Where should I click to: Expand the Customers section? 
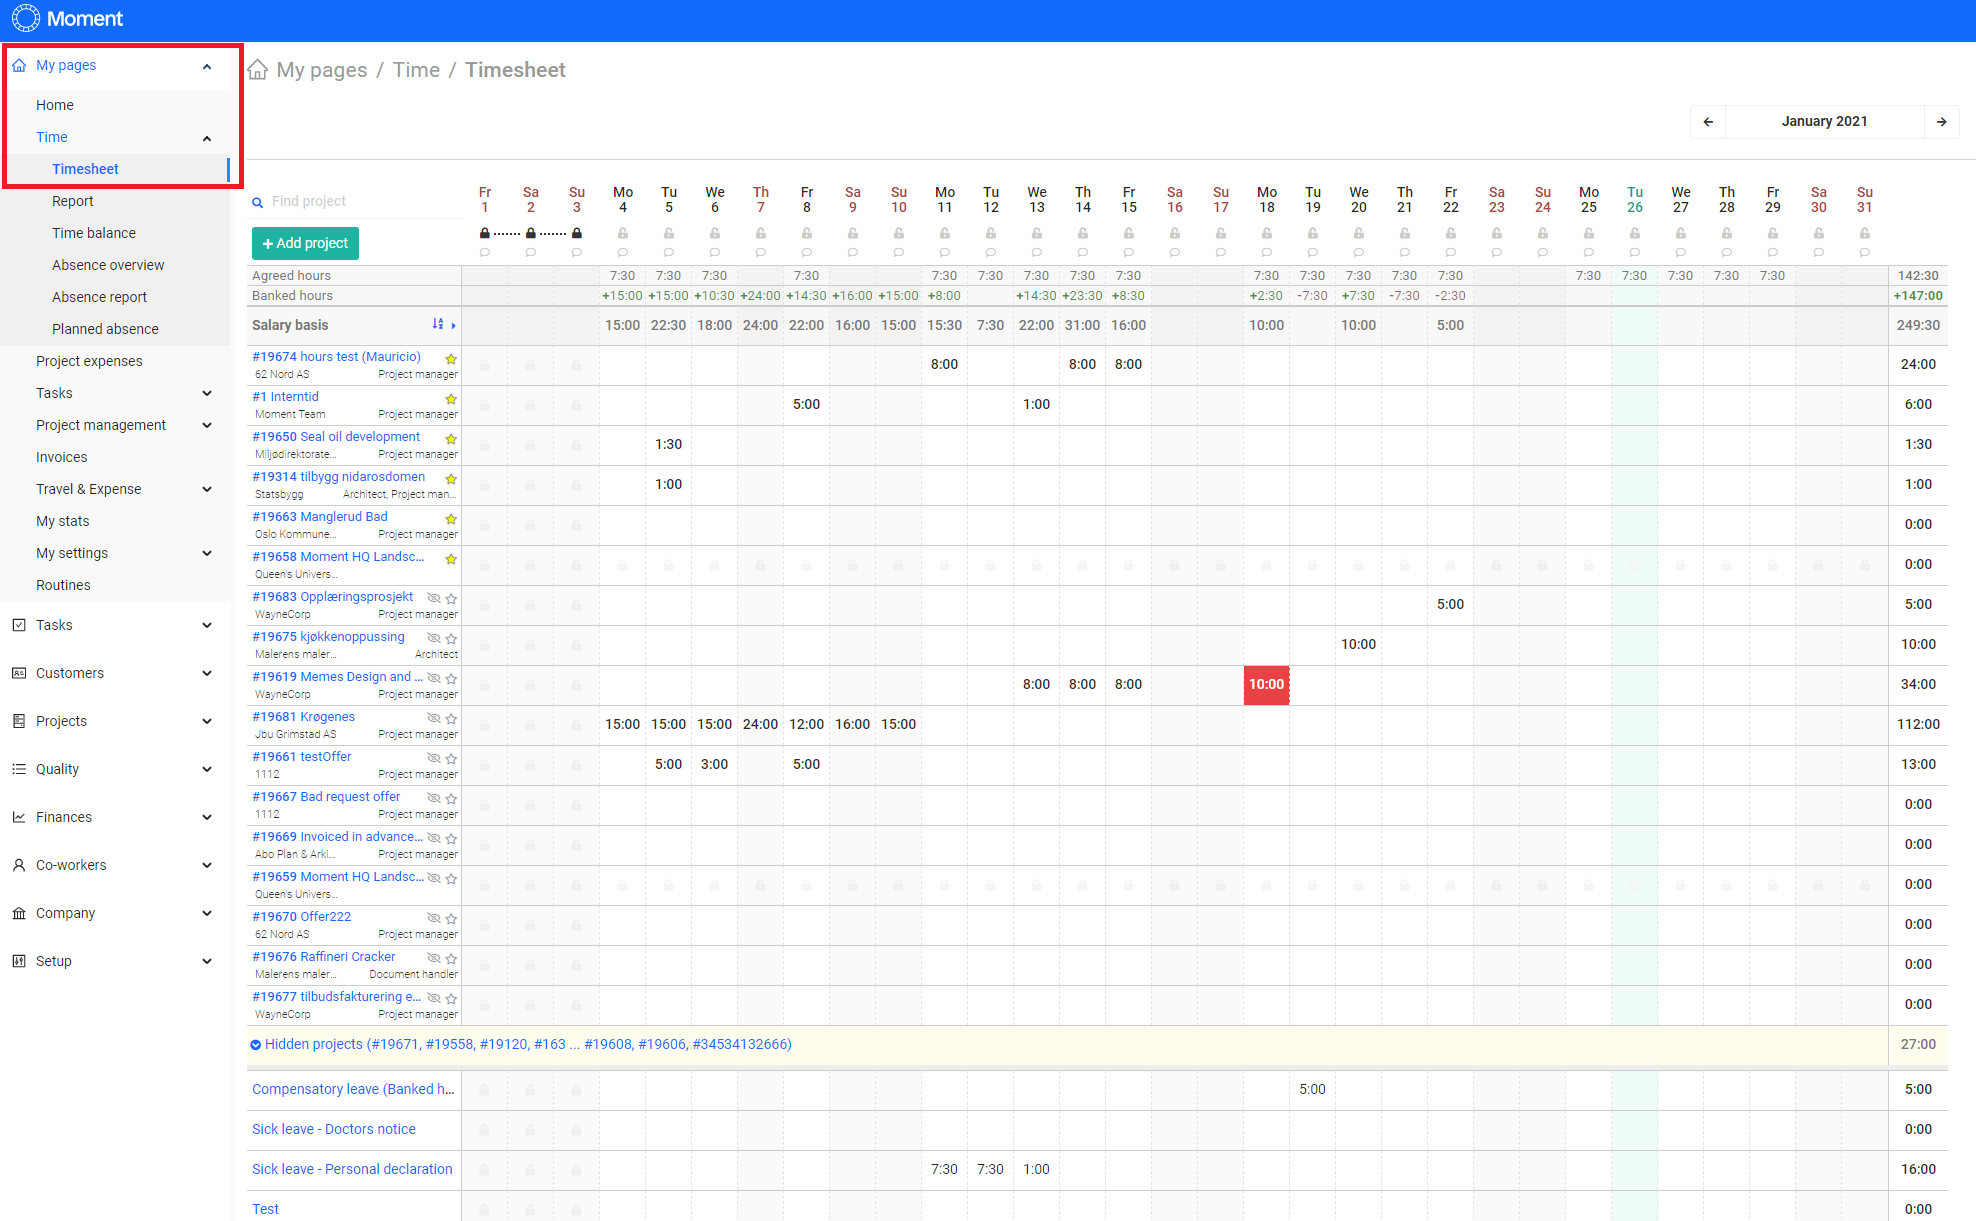[x=207, y=673]
